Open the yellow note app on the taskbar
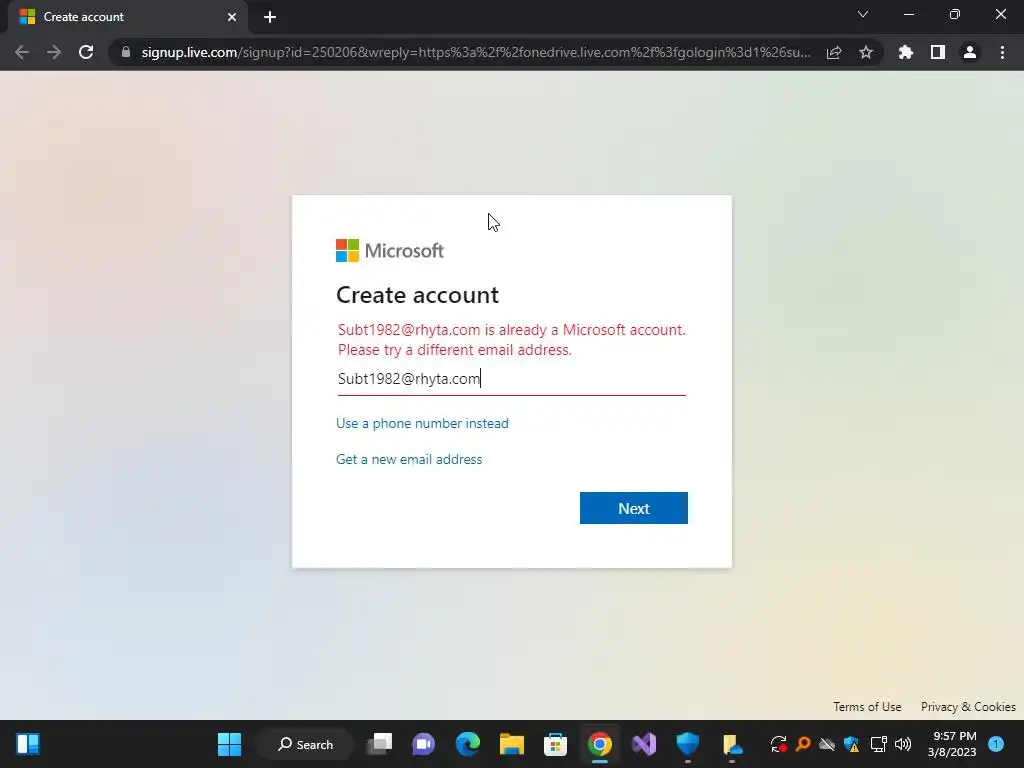Viewport: 1024px width, 768px height. tap(732, 744)
